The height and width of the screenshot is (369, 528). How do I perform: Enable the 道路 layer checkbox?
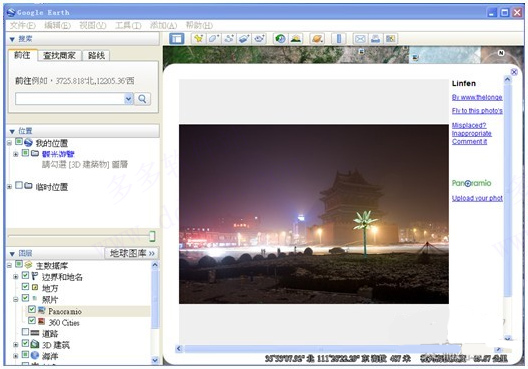click(x=25, y=332)
